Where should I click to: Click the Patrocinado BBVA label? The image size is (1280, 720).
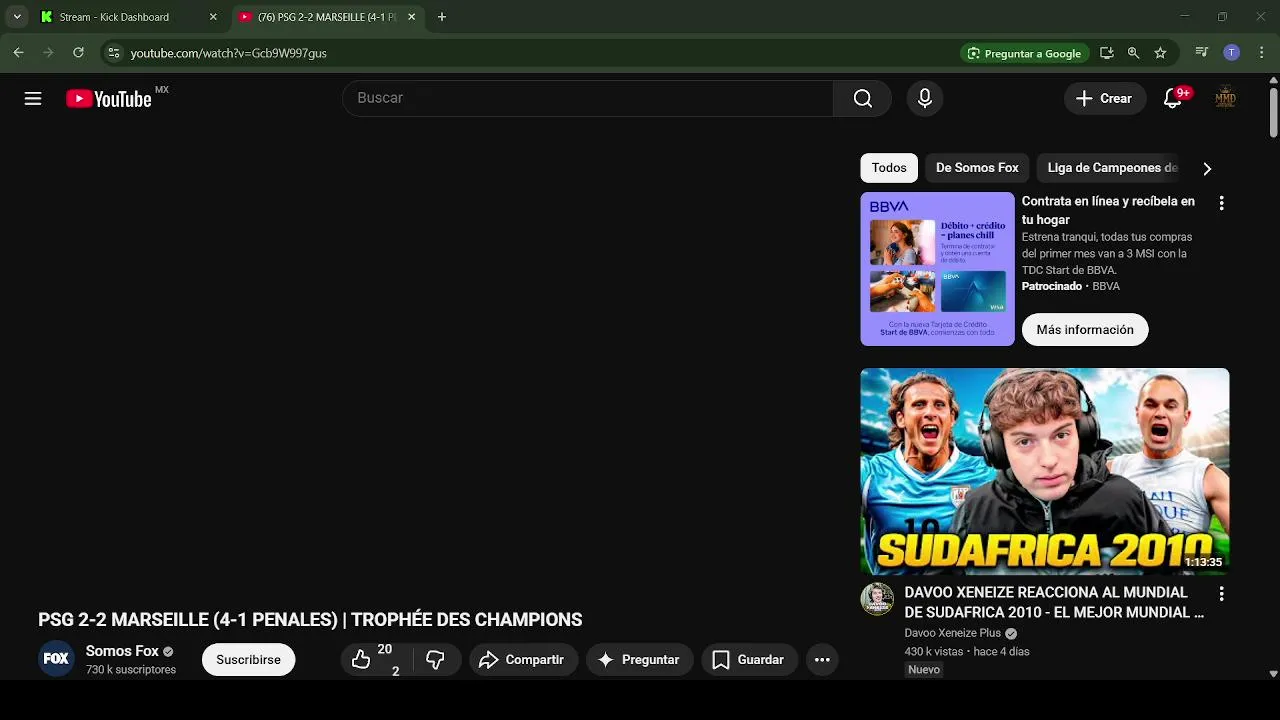(1070, 286)
